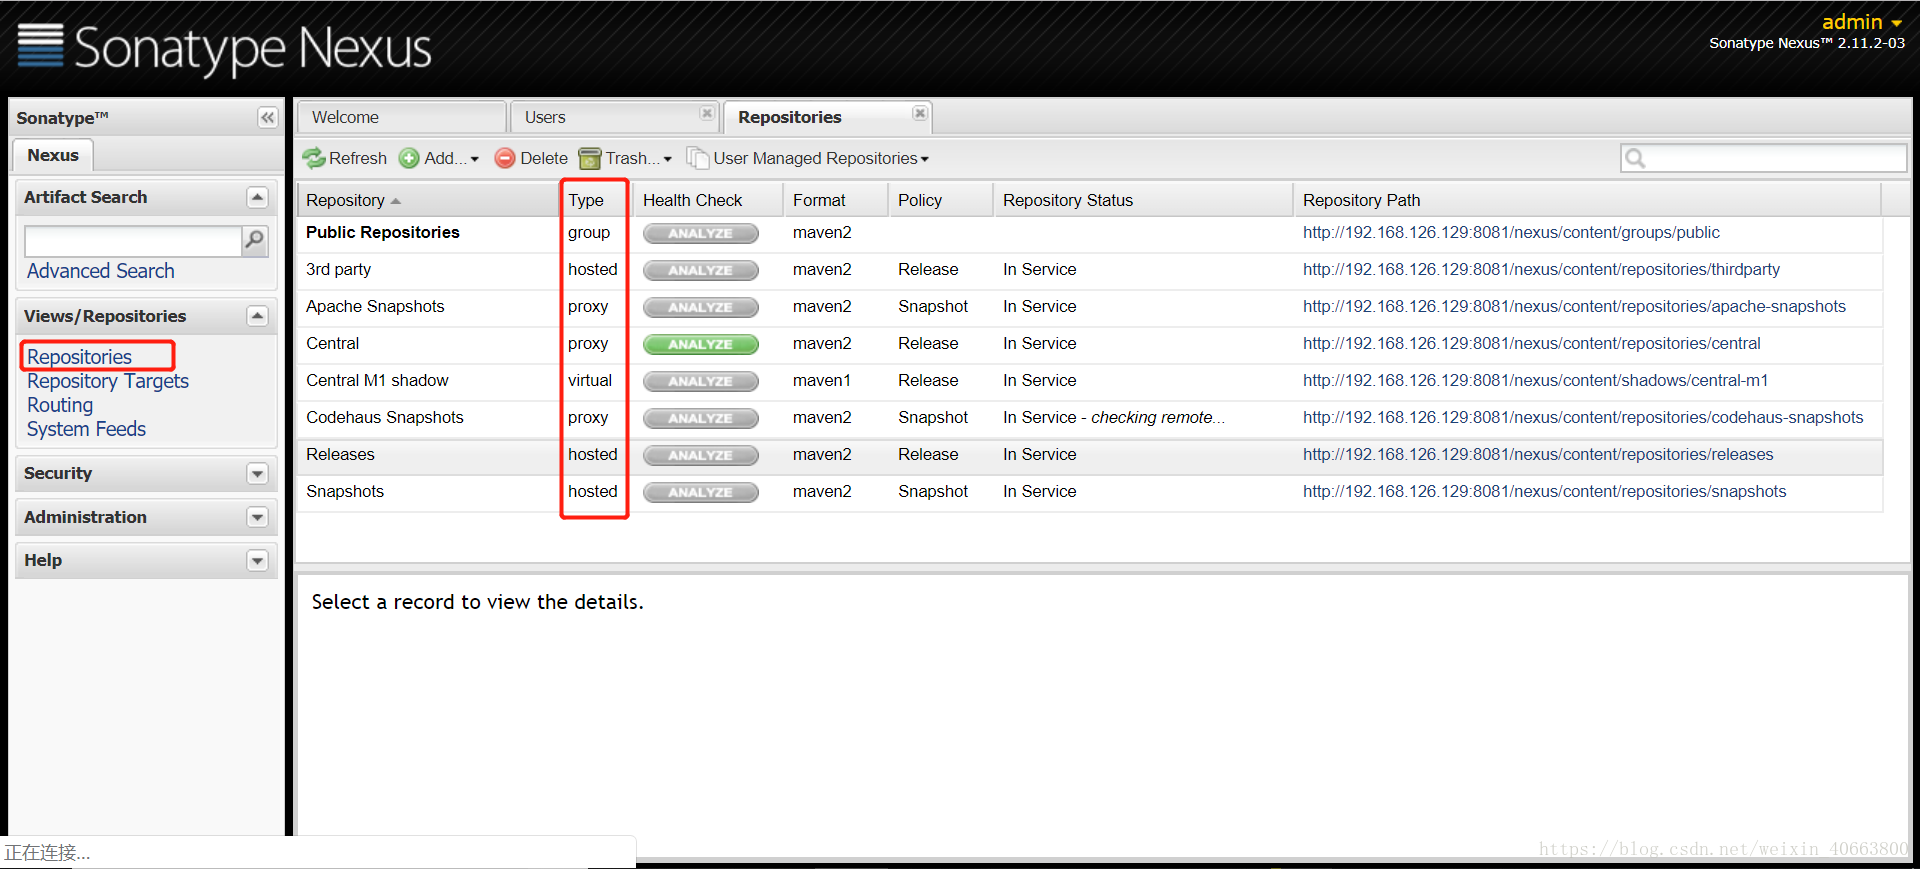Click the User Managed Repositories icon

[x=697, y=158]
